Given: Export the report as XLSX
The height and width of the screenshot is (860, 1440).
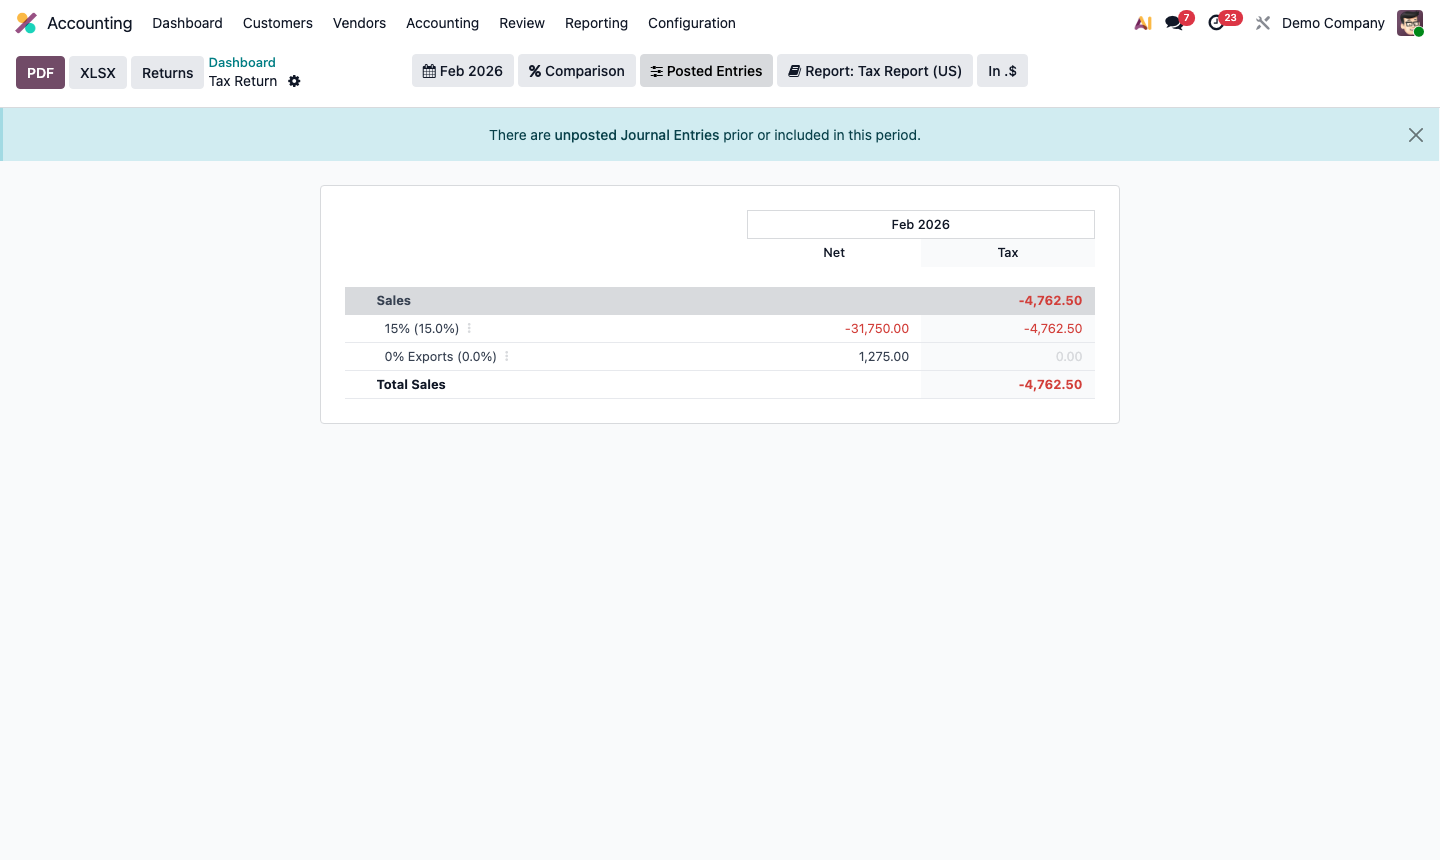Looking at the screenshot, I should 97,72.
